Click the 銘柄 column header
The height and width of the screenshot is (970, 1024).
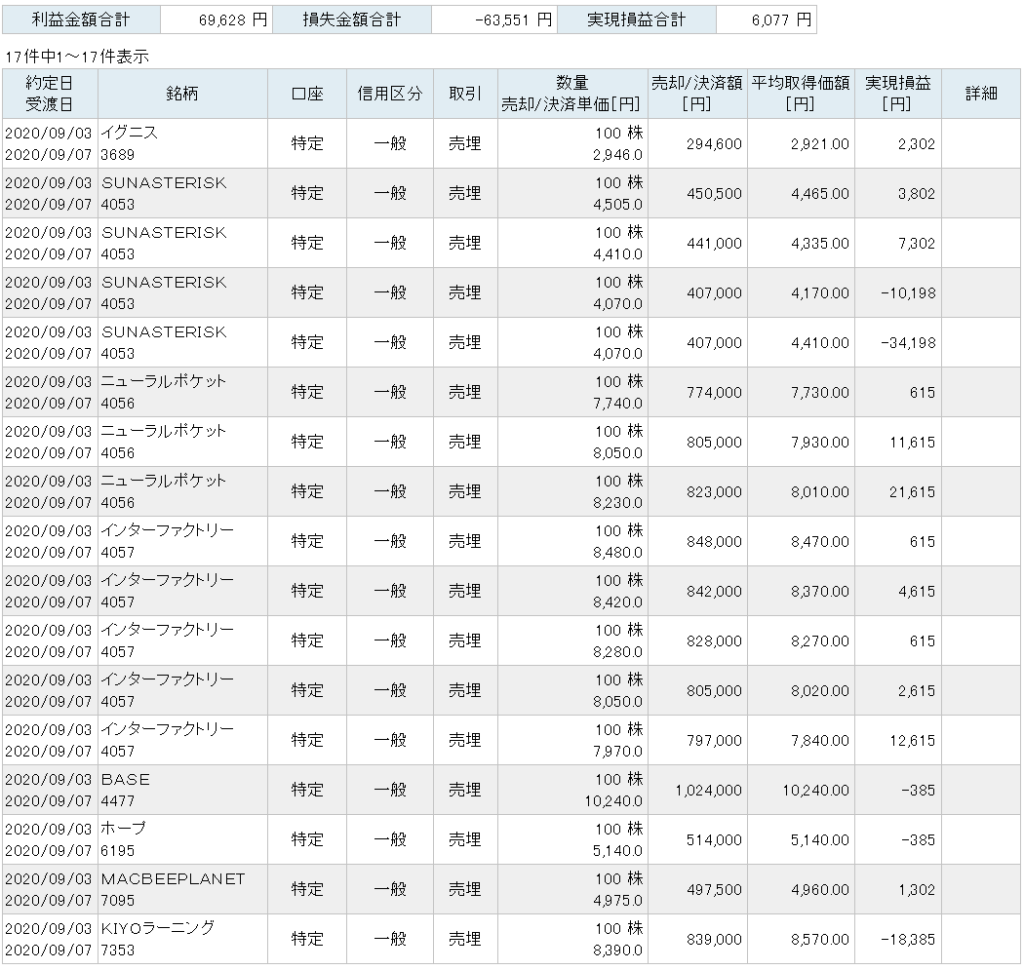[x=182, y=93]
